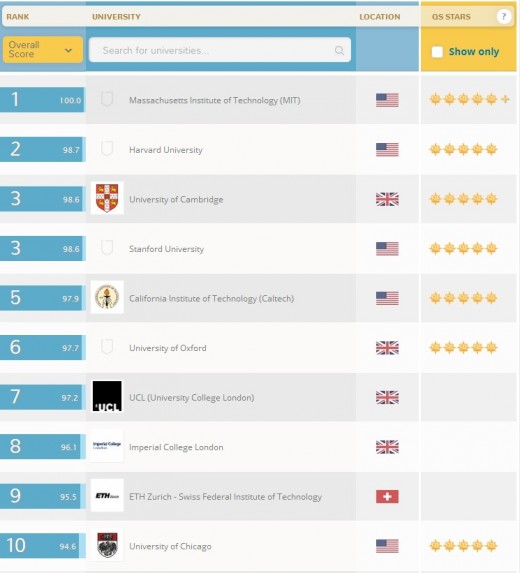Screen dimensions: 520x573
Task: Click the LOCATION column header
Action: (380, 17)
